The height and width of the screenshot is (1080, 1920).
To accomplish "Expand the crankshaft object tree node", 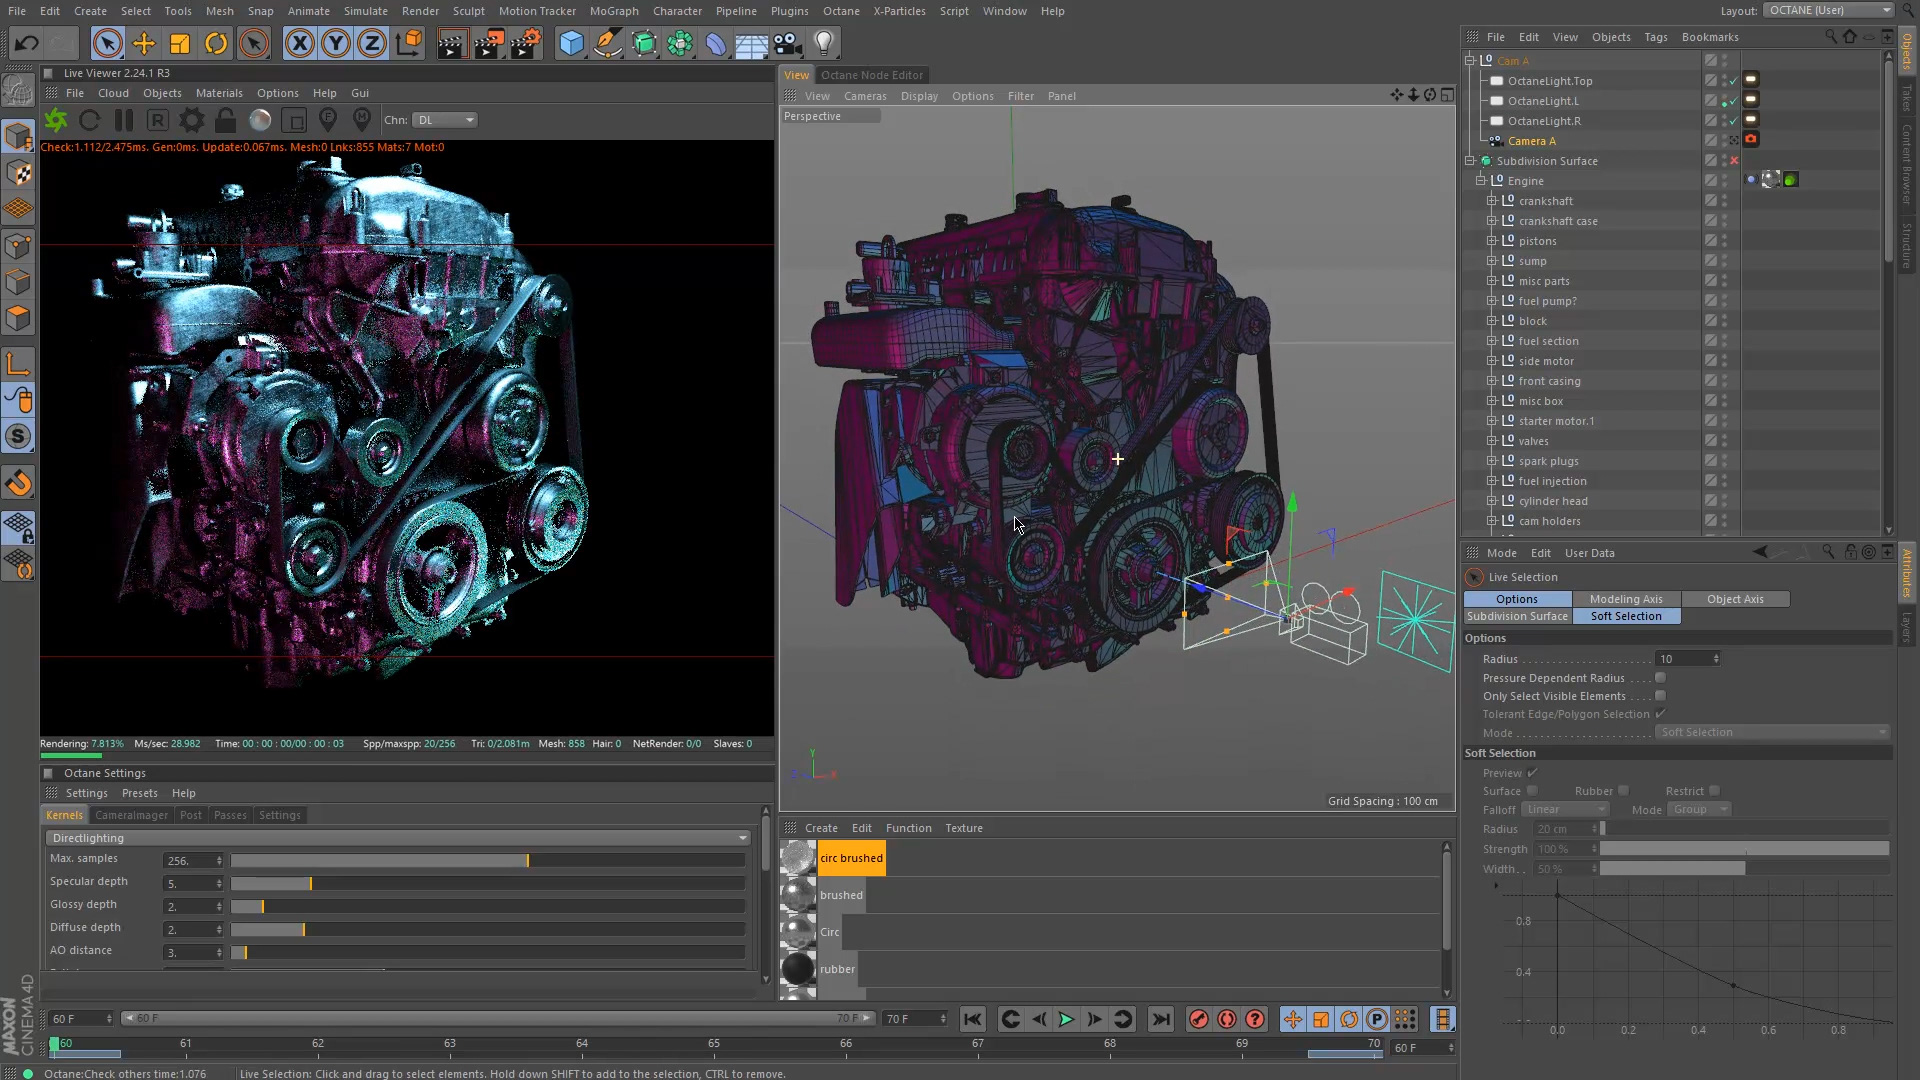I will [1491, 201].
